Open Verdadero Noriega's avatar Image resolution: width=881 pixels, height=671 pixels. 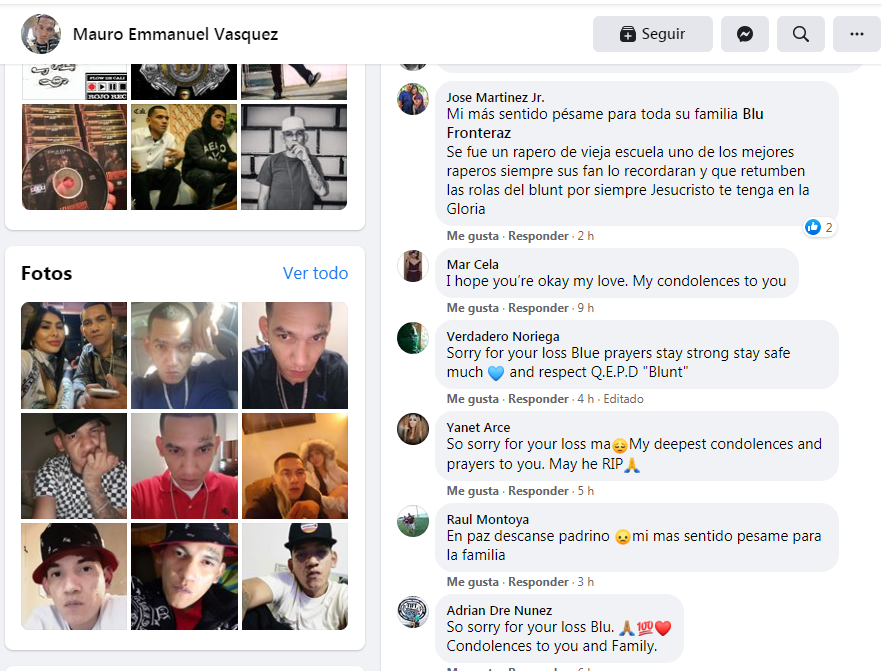point(413,338)
